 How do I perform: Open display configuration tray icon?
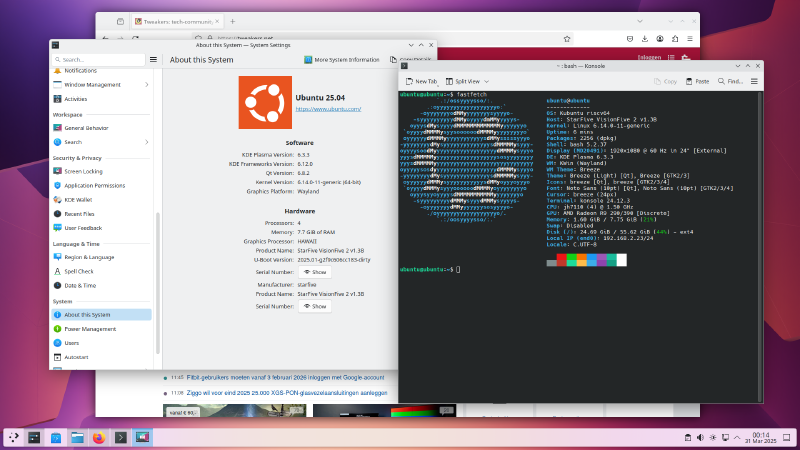click(x=725, y=438)
